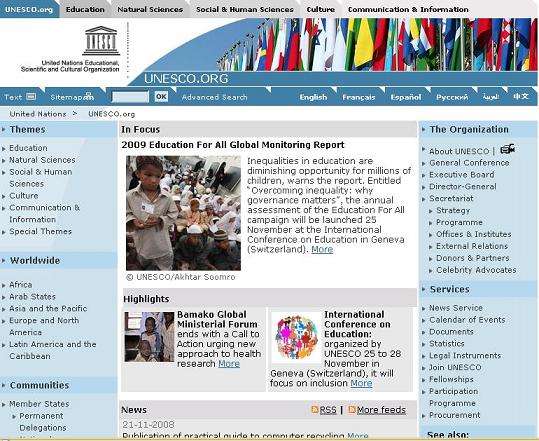Open Secretariat link
539x441 pixels.
point(451,198)
